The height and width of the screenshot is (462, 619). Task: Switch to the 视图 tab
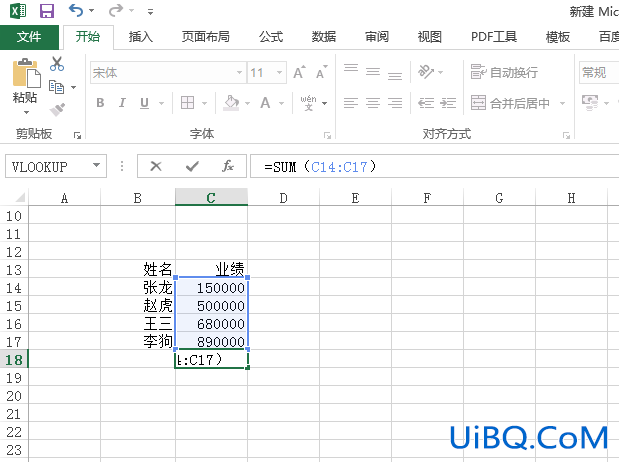pyautogui.click(x=430, y=37)
